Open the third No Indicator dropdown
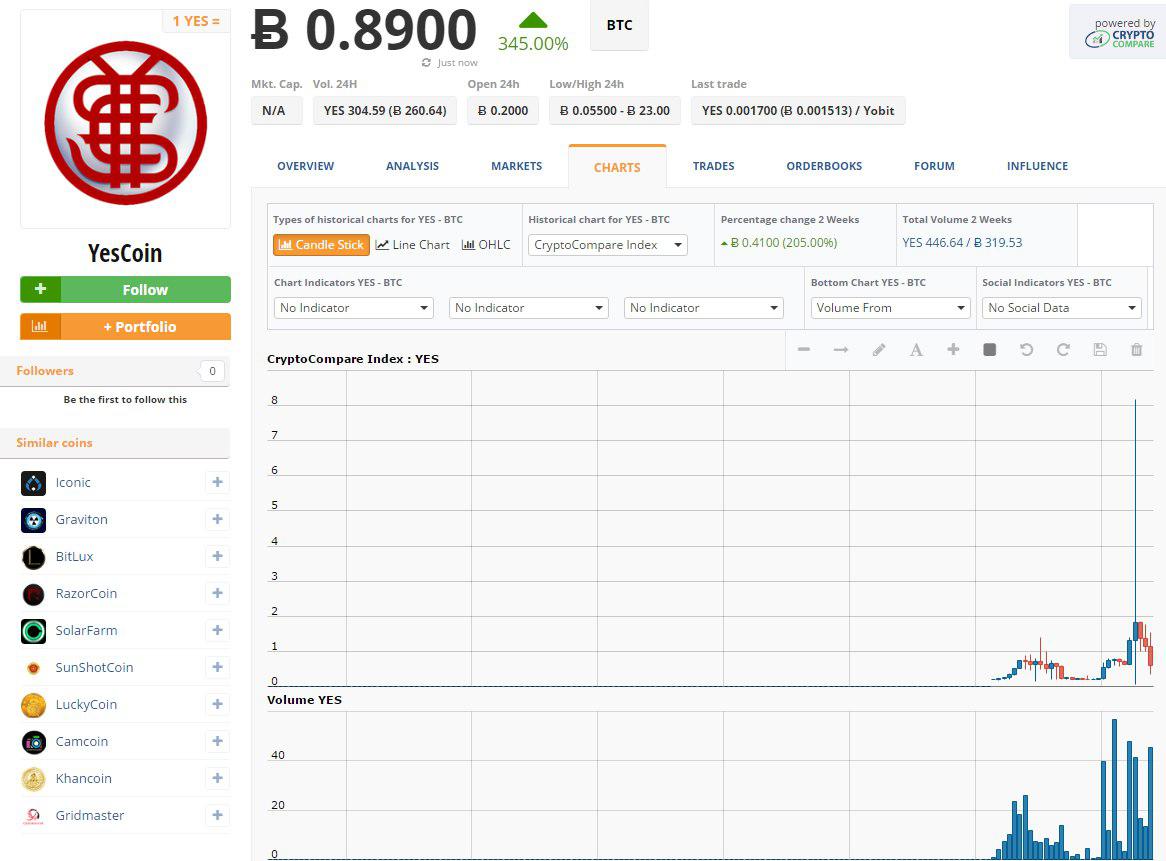This screenshot has width=1166, height=861. tap(703, 308)
